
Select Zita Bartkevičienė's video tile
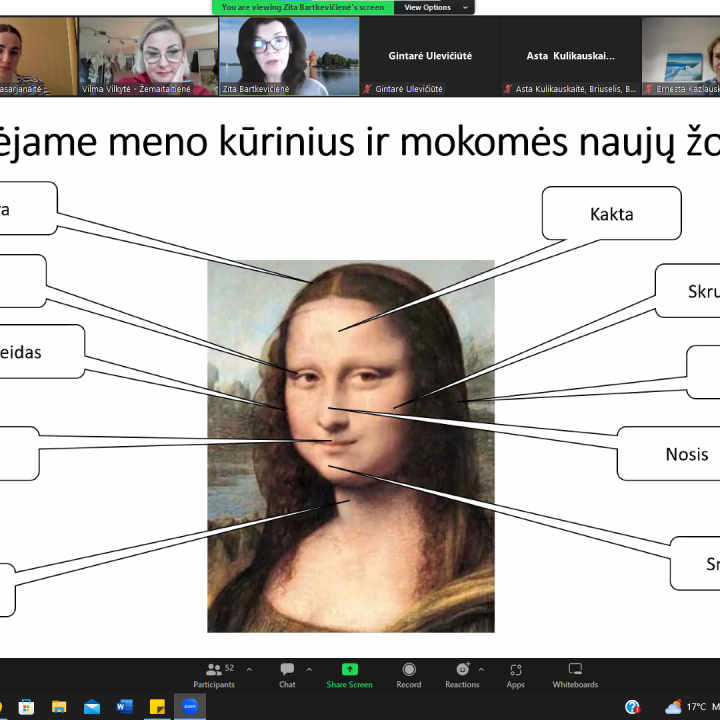click(289, 56)
